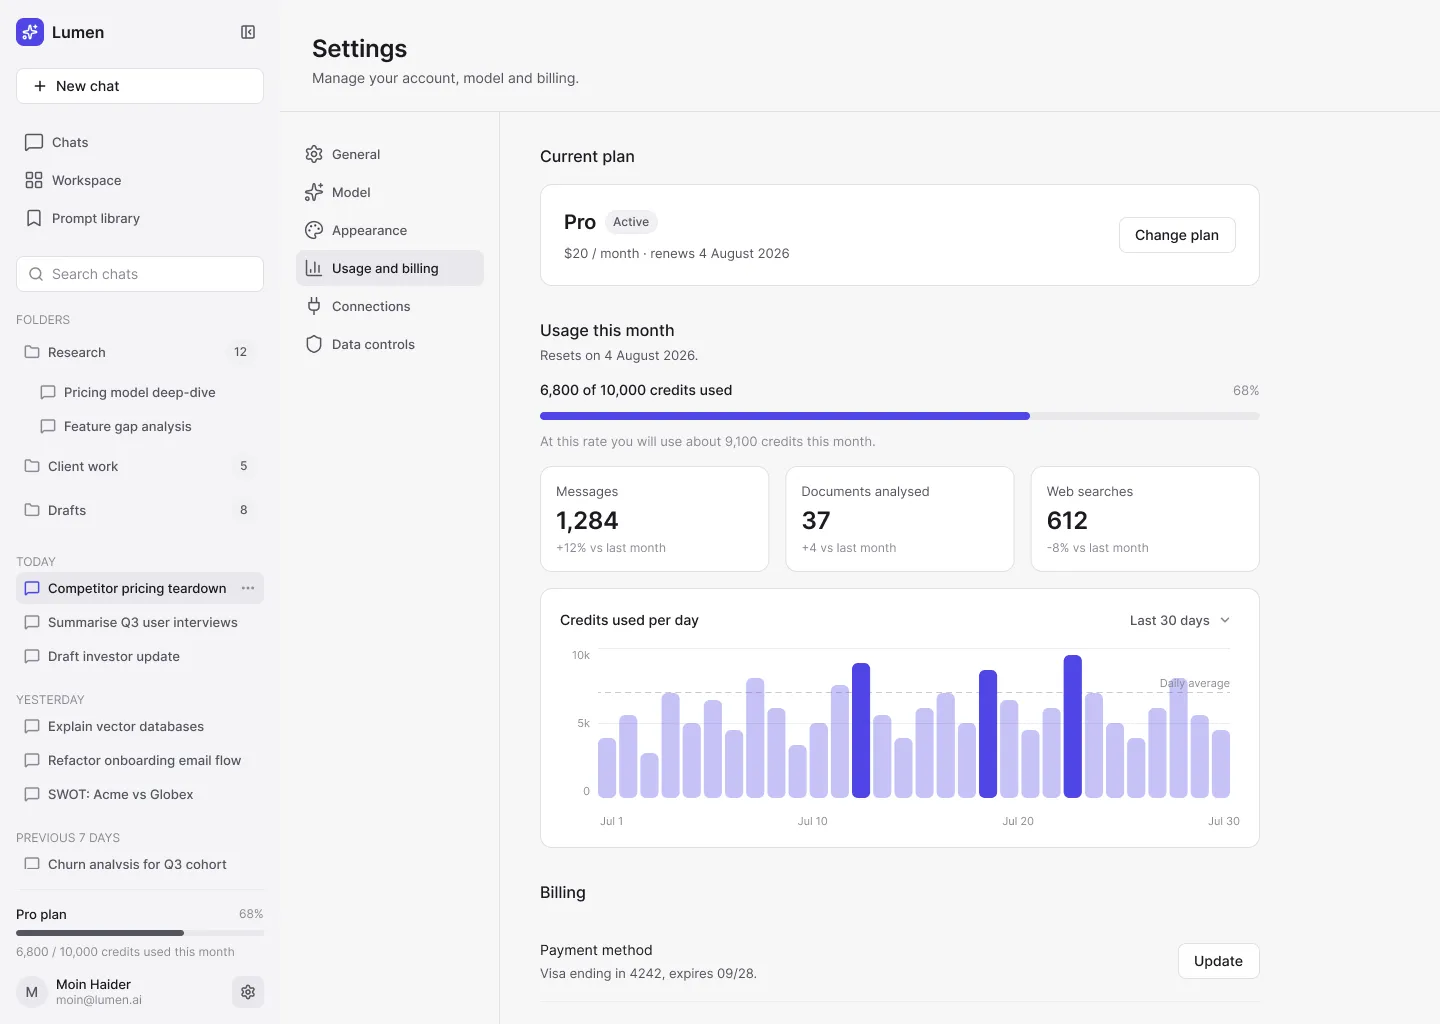This screenshot has width=1440, height=1024.
Task: Open Feature gap analysis chat
Action: pyautogui.click(x=148, y=426)
